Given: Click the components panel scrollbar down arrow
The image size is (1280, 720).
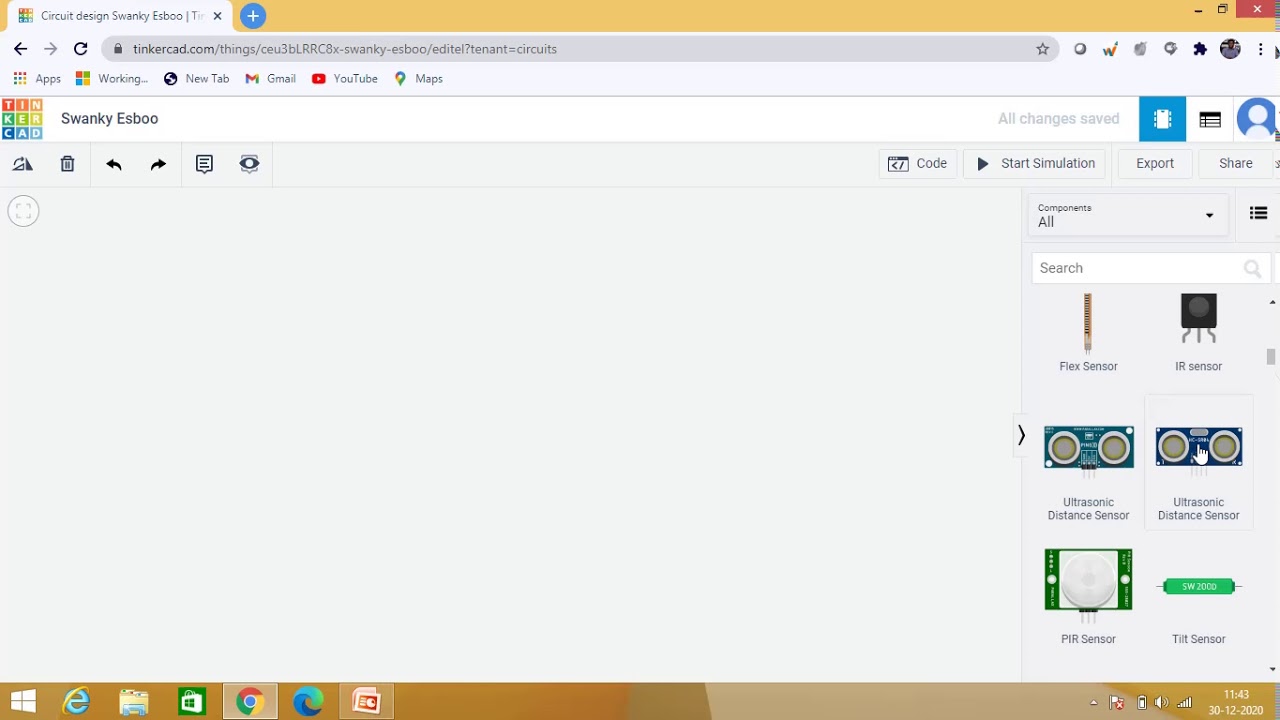Looking at the screenshot, I should click(x=1272, y=669).
